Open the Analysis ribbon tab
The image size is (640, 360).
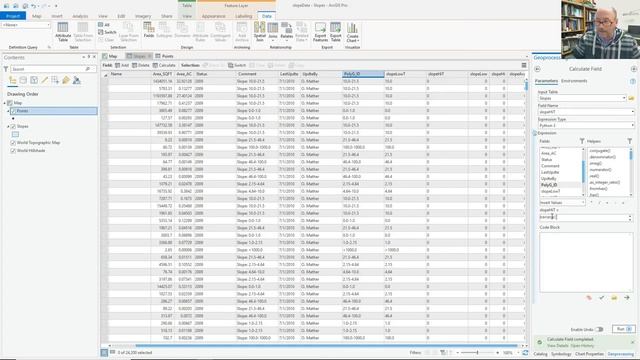[80, 16]
